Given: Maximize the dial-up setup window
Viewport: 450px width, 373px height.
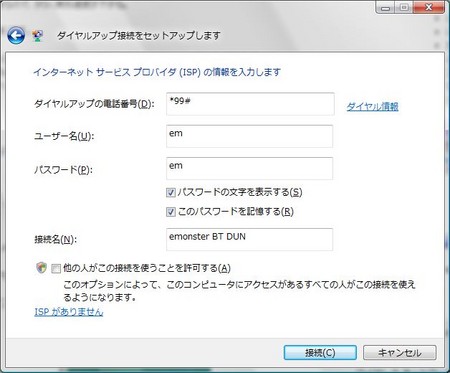Looking at the screenshot, I should point(404,7).
